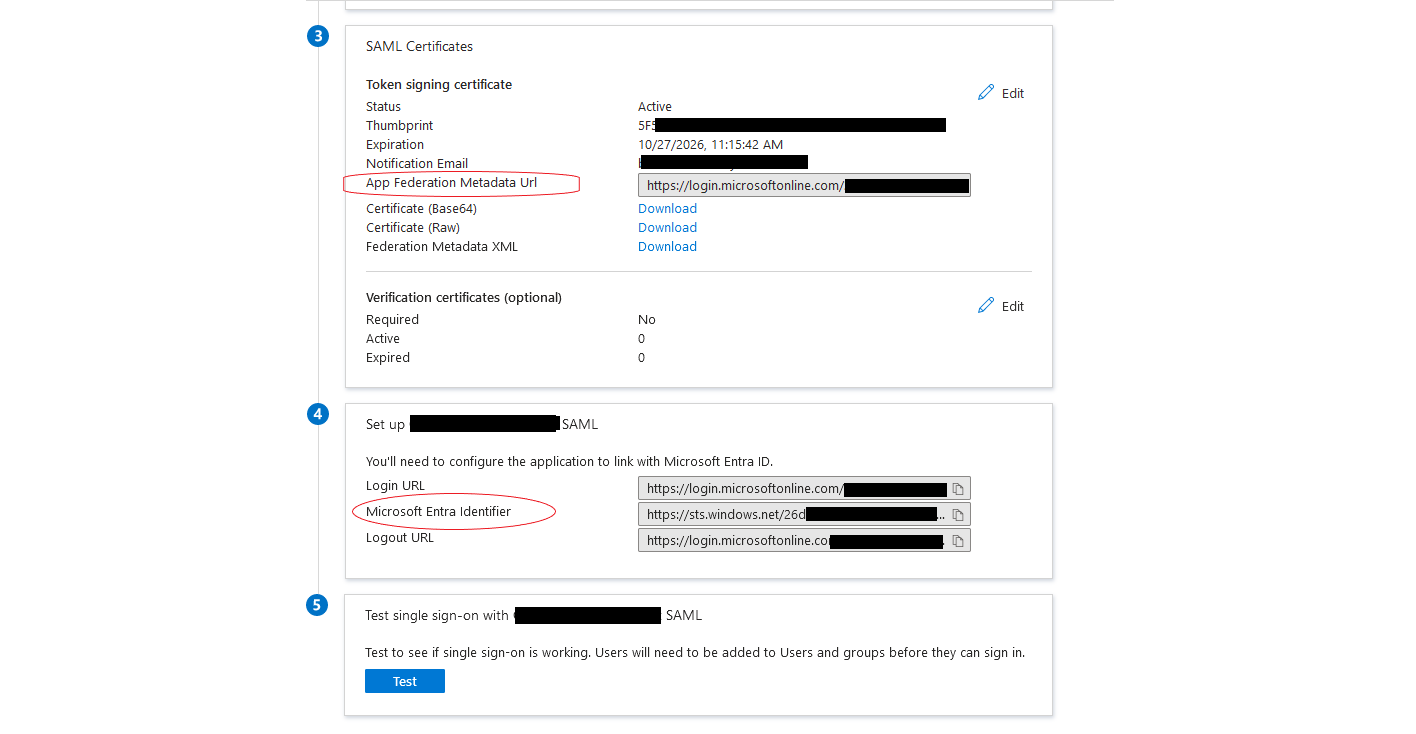Copy the Login URL value
Image resolution: width=1416 pixels, height=734 pixels.
pyautogui.click(x=958, y=489)
